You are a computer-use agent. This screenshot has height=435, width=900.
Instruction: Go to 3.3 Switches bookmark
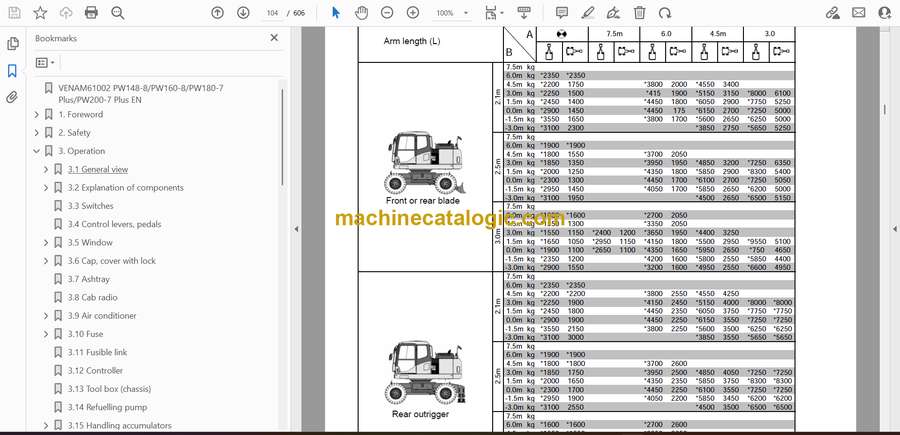pos(91,205)
